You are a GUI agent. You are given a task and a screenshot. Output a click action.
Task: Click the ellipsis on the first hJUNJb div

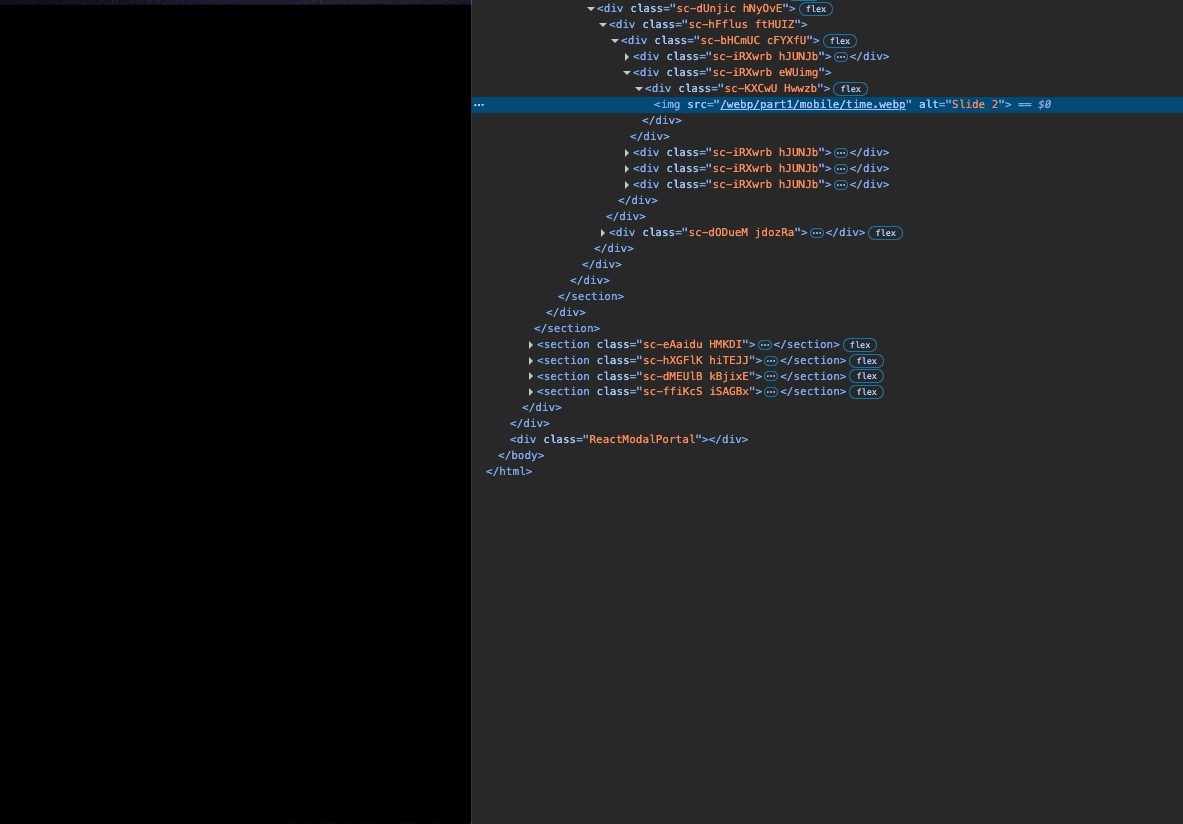(x=841, y=56)
